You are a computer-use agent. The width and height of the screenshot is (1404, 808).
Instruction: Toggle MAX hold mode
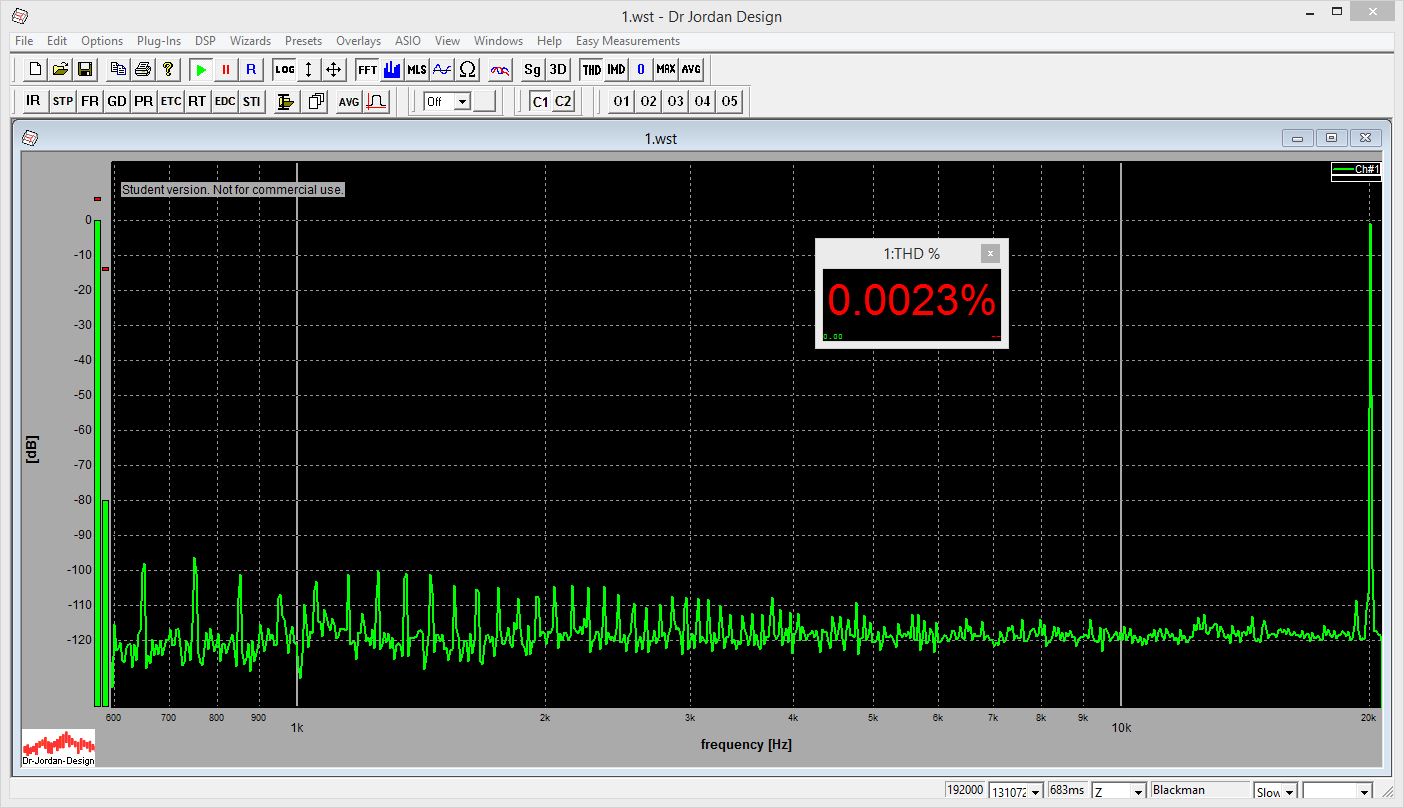point(666,70)
